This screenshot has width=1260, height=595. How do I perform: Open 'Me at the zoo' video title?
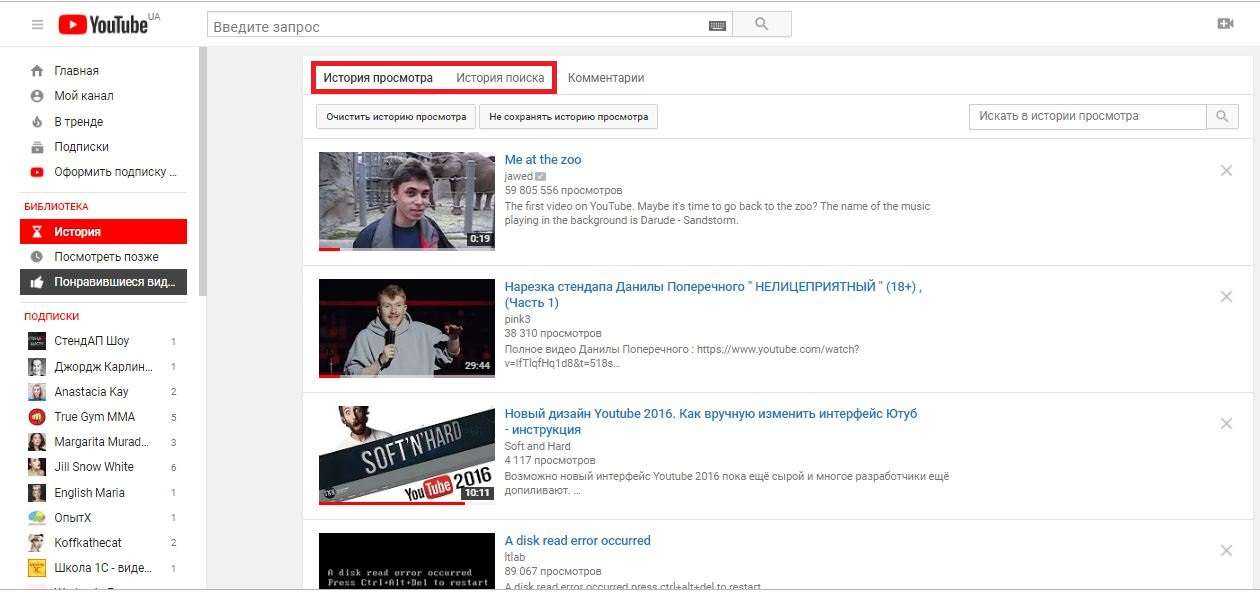click(542, 160)
